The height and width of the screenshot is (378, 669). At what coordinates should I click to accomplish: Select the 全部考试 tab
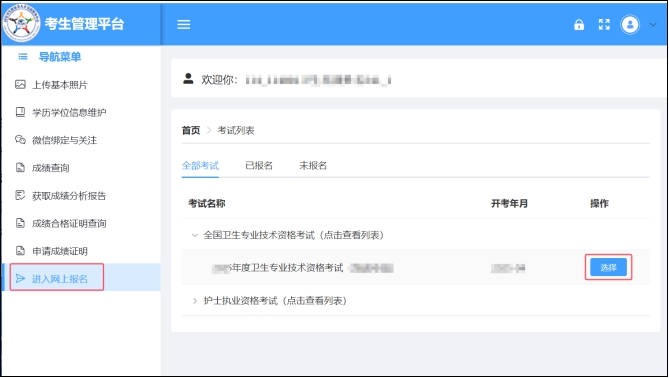pos(200,166)
